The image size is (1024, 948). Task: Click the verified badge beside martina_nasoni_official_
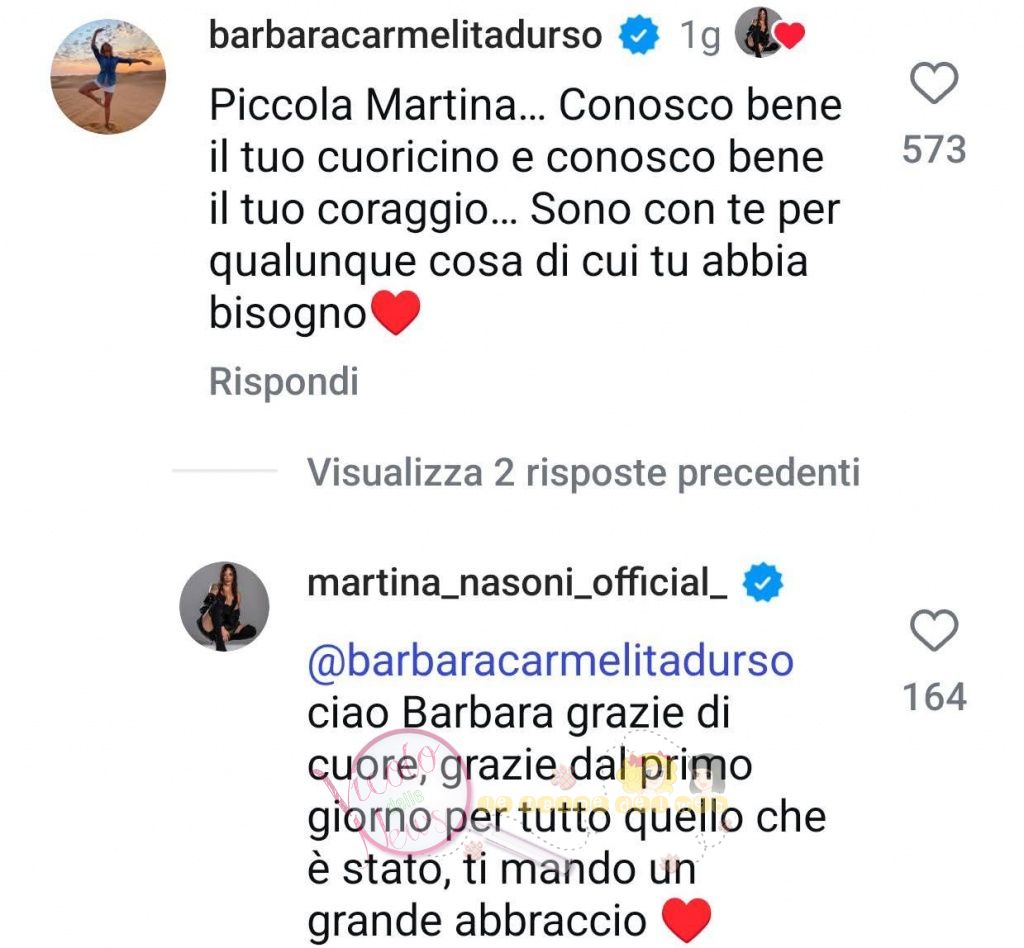click(763, 582)
